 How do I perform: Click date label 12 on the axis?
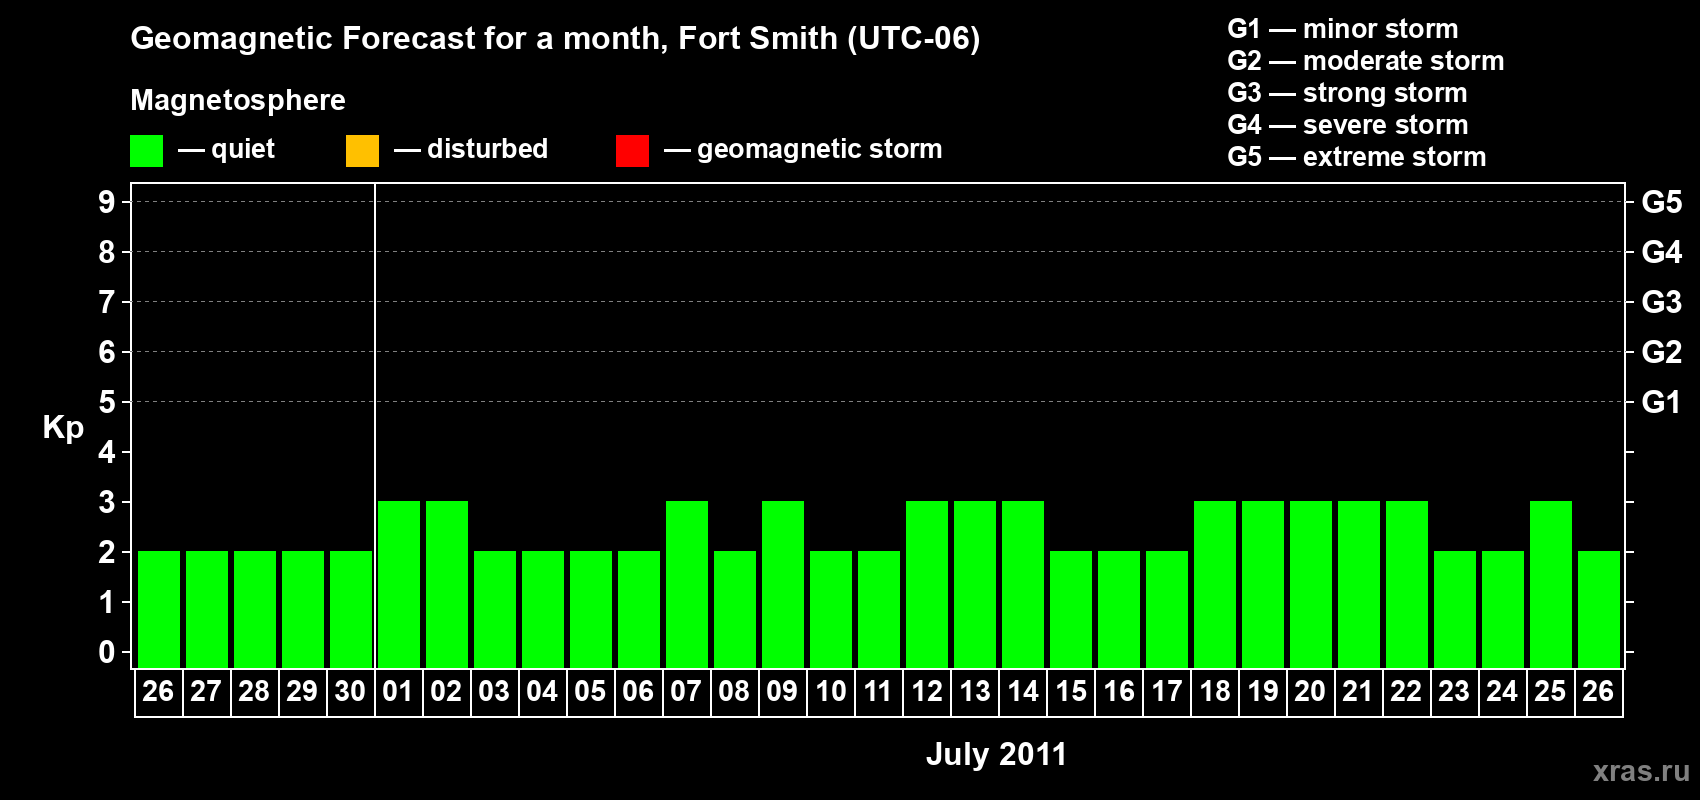pyautogui.click(x=927, y=692)
